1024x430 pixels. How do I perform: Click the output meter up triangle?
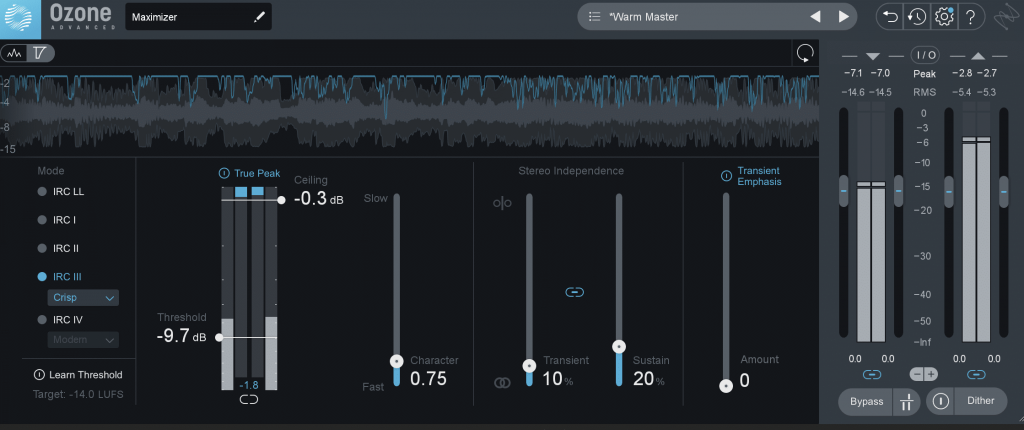tap(978, 56)
